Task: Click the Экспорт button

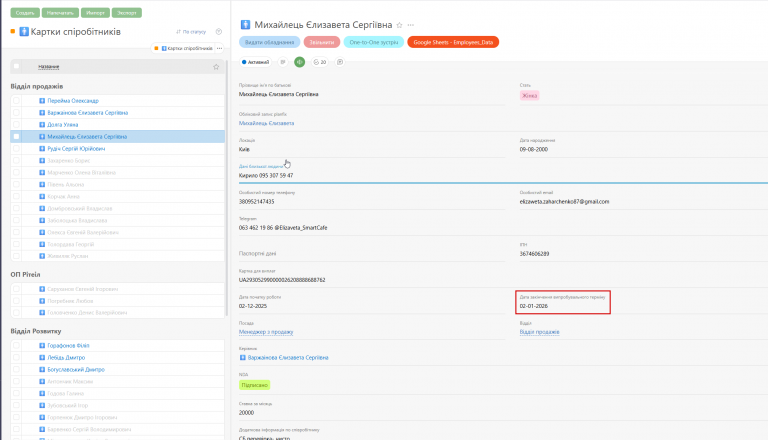Action: pyautogui.click(x=127, y=13)
